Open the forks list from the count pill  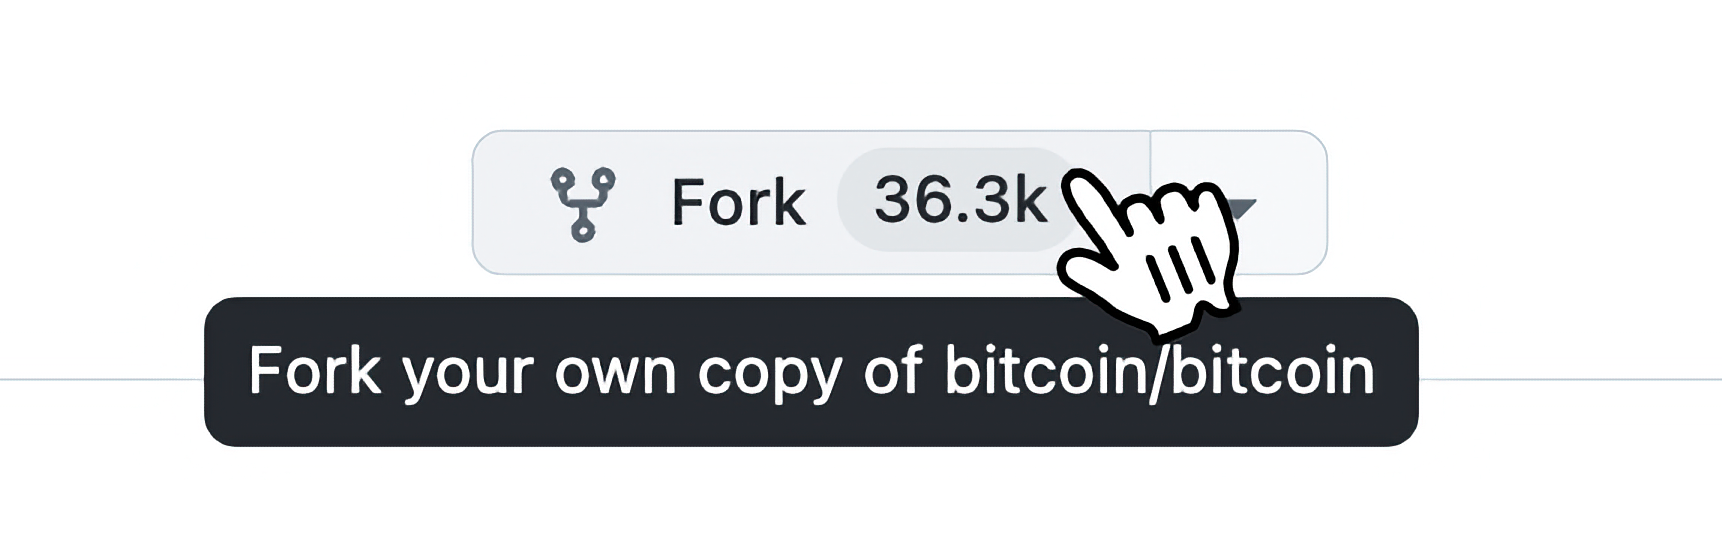(x=958, y=200)
